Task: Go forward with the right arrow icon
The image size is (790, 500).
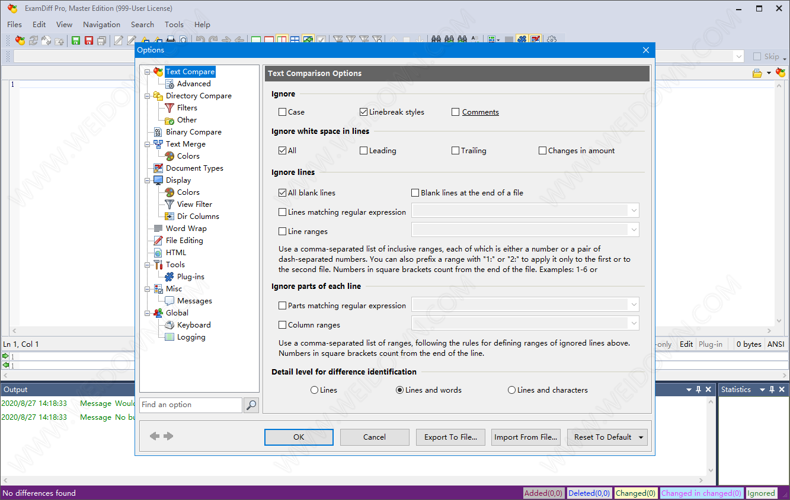Action: click(168, 436)
